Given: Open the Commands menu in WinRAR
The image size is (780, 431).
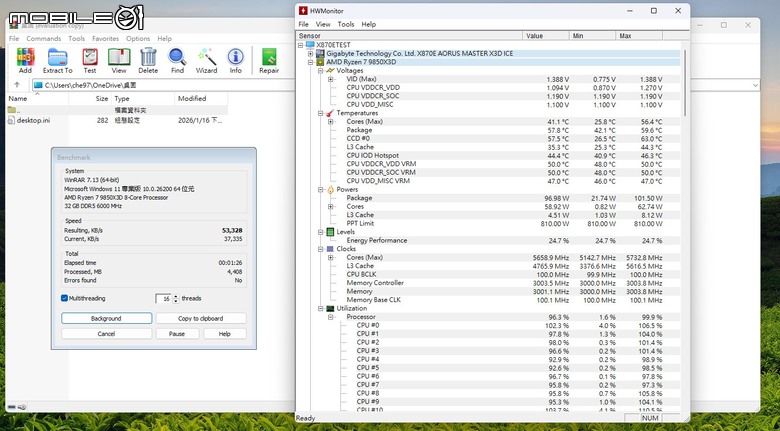Looking at the screenshot, I should (43, 39).
